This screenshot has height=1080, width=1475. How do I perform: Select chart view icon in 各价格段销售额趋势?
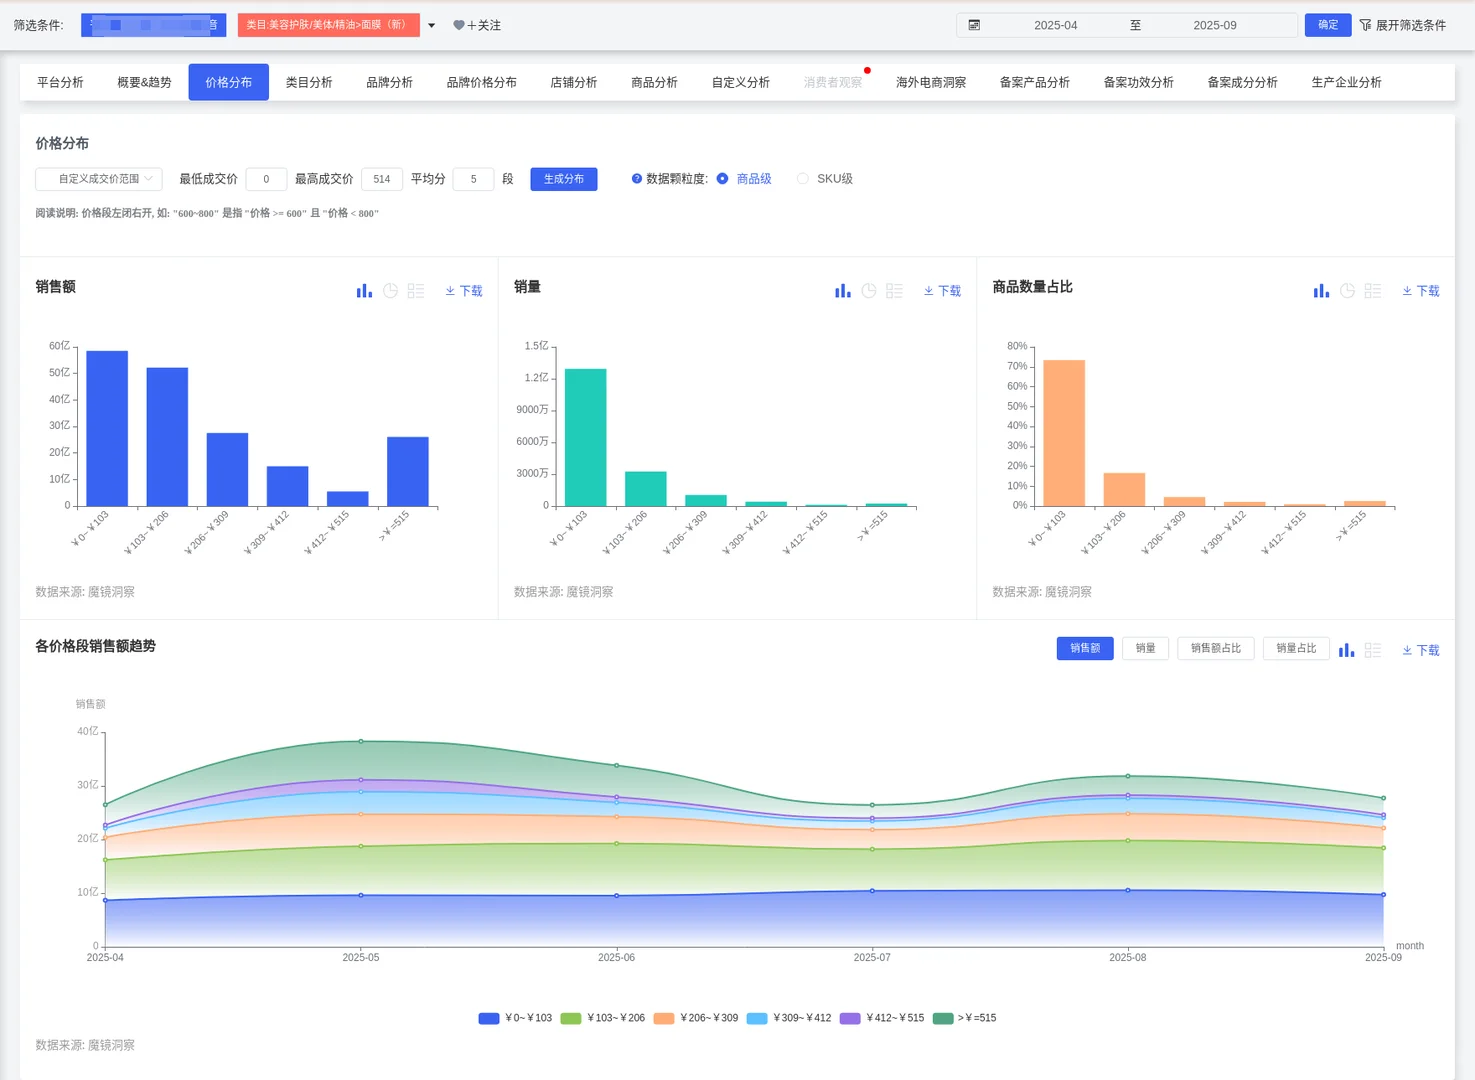1347,650
